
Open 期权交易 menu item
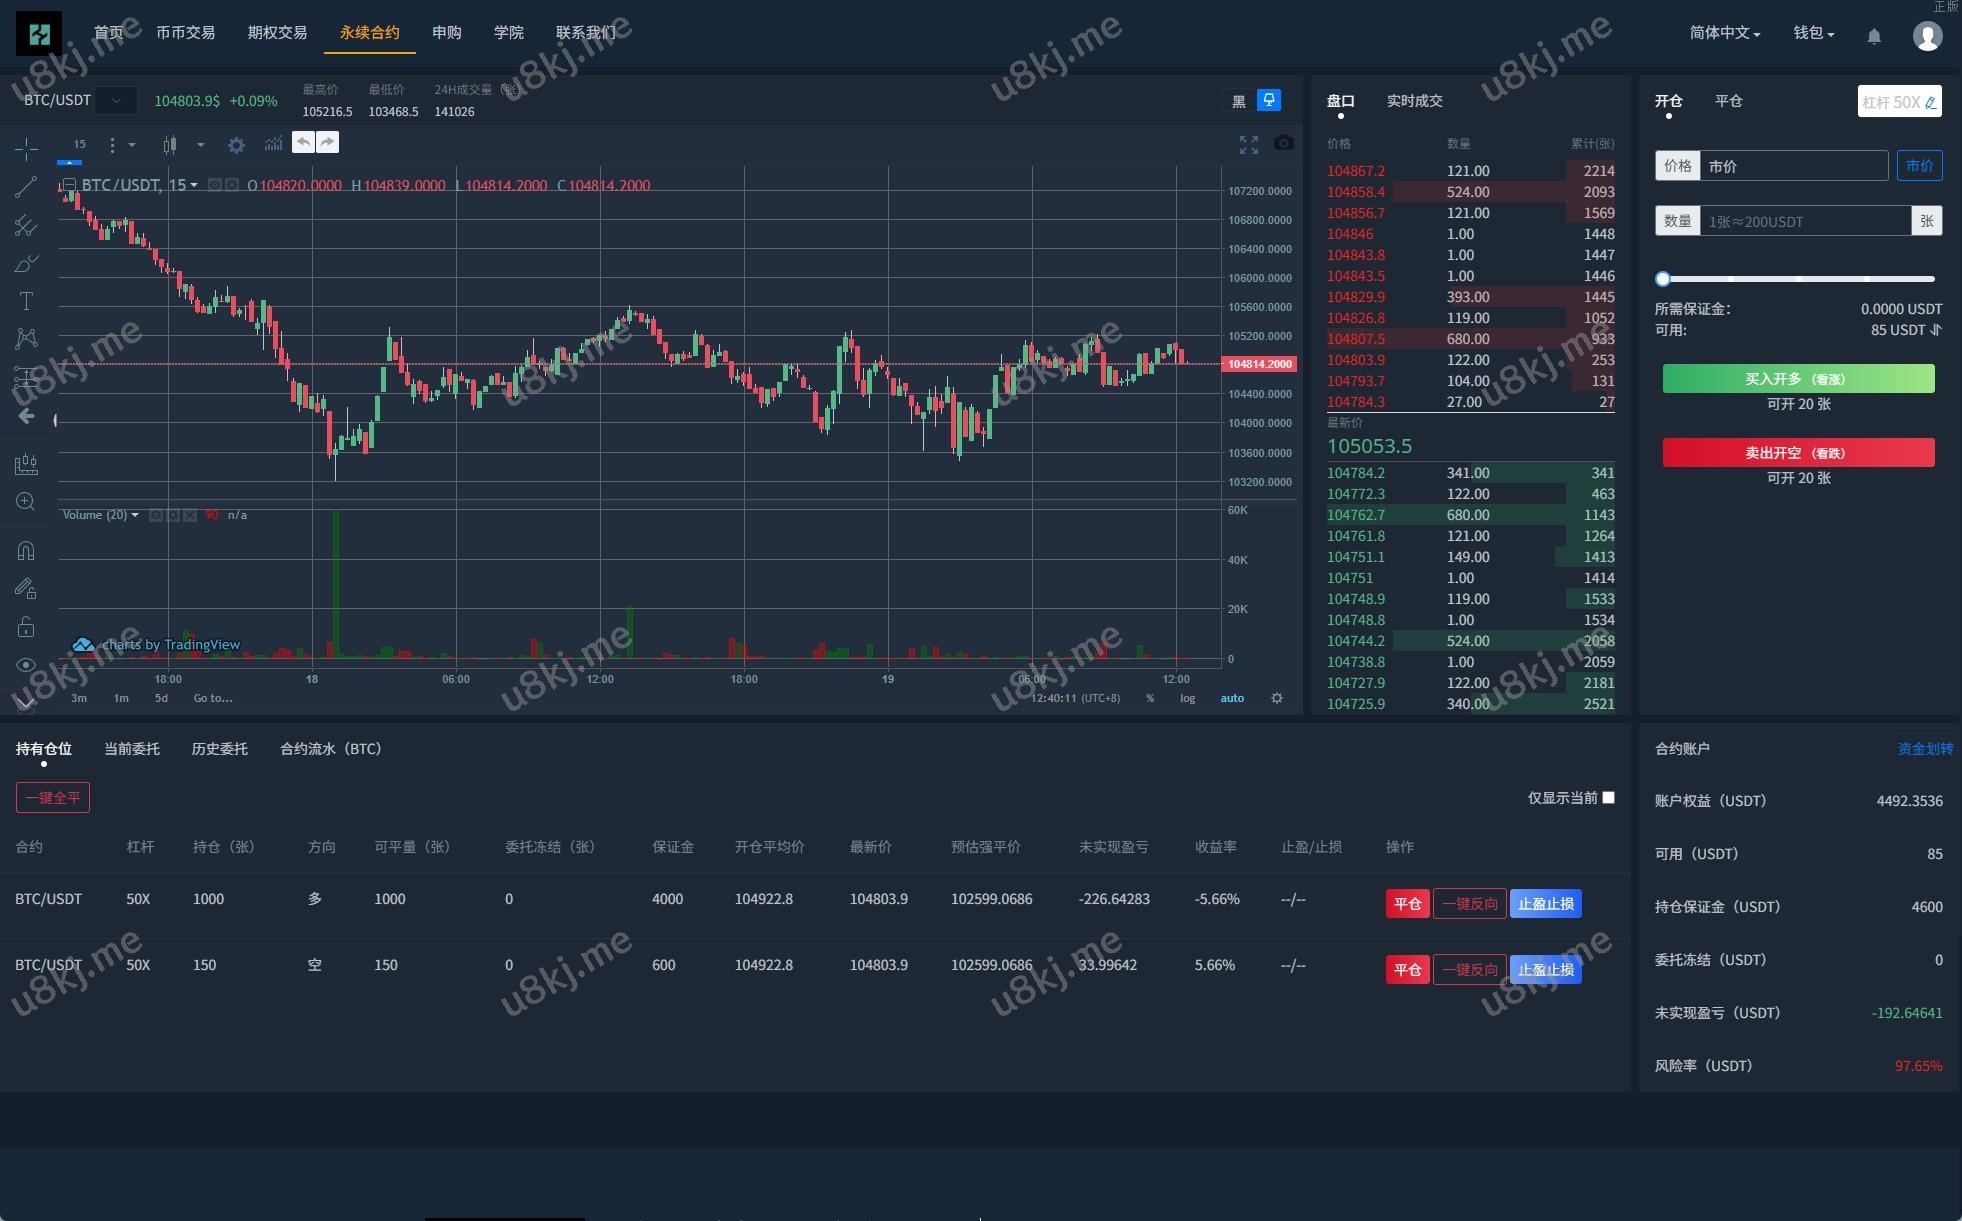[x=277, y=33]
